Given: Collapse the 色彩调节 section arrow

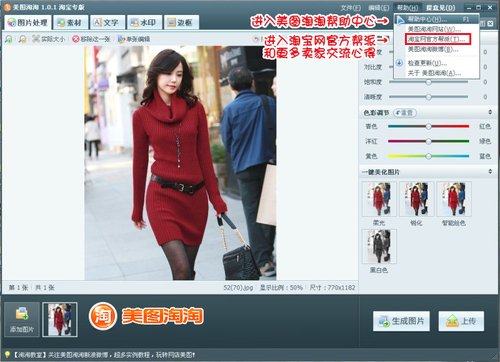Looking at the screenshot, I should (490, 112).
